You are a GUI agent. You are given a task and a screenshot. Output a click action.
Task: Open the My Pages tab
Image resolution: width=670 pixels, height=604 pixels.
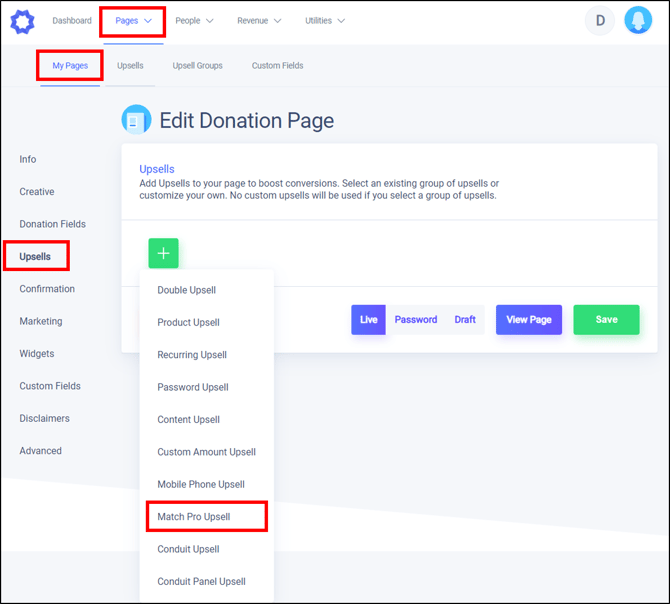(70, 66)
